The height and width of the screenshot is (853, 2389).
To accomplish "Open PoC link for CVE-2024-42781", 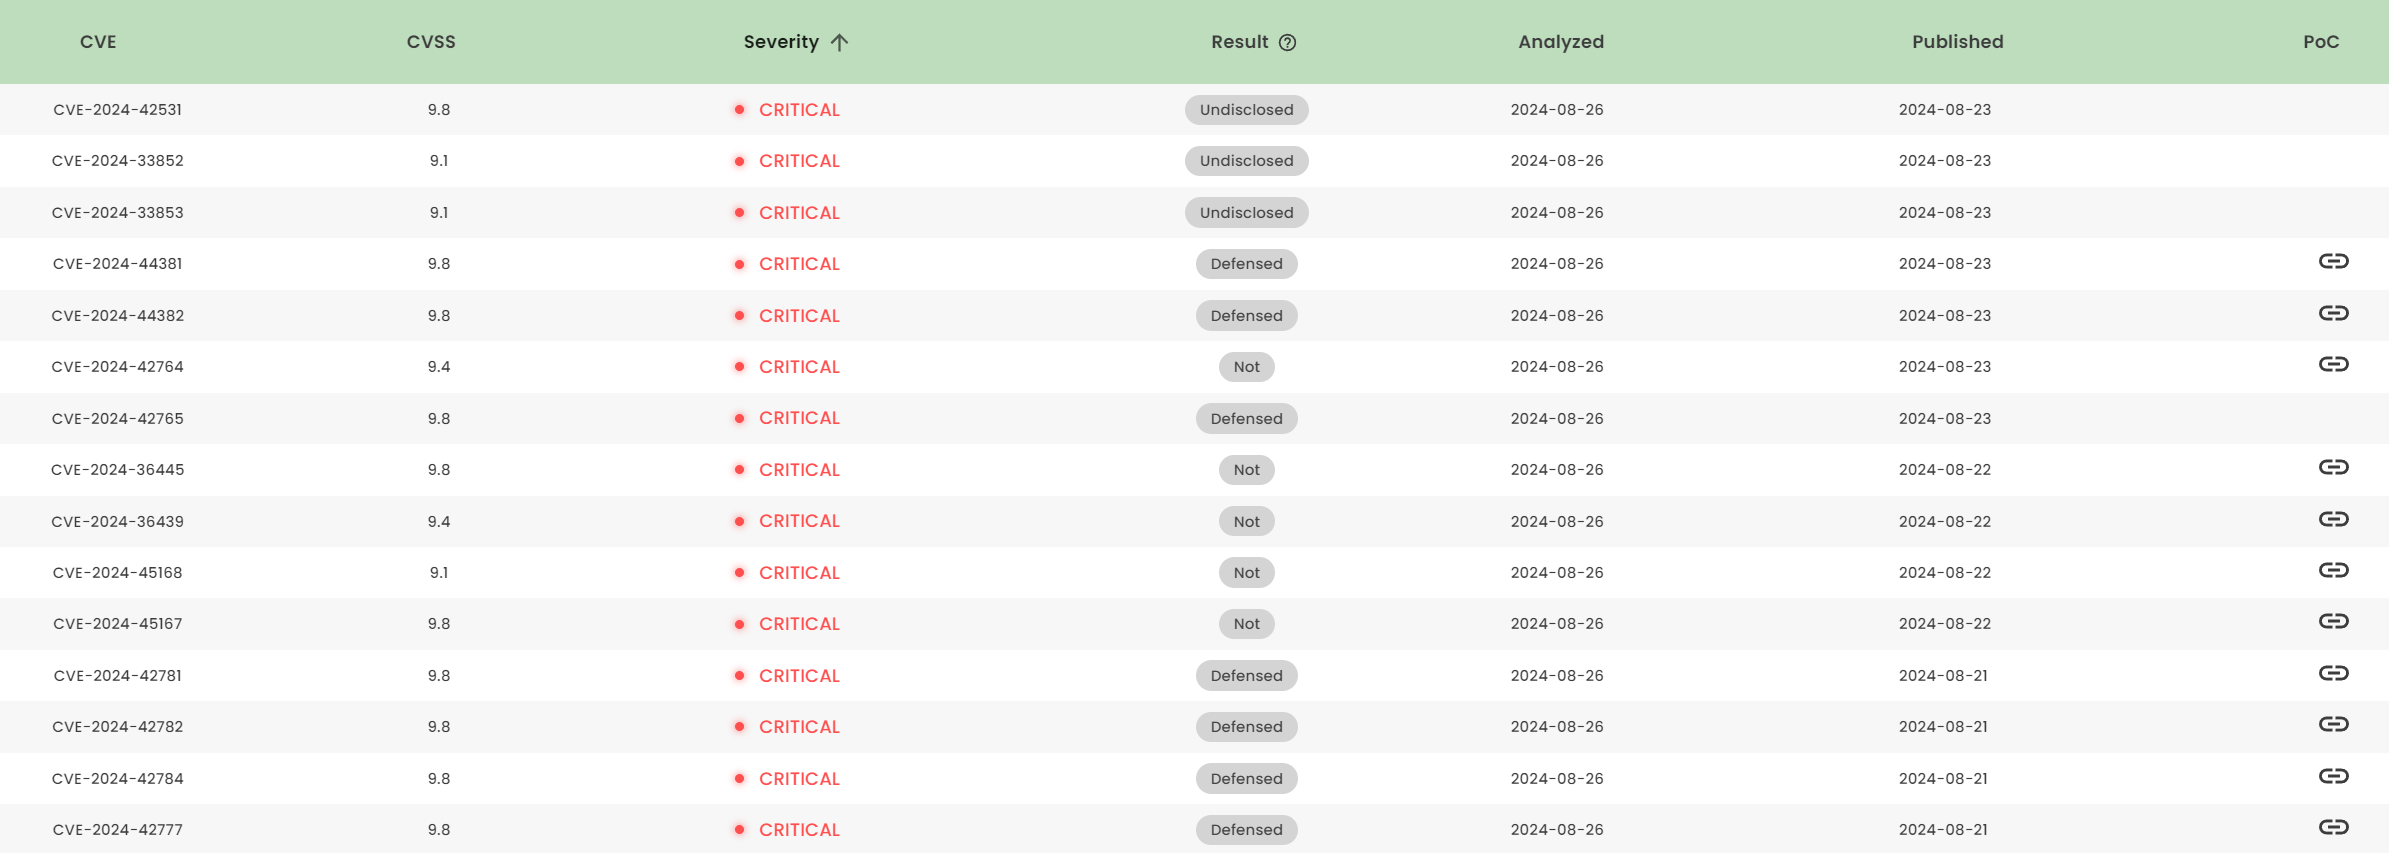I will point(2333,674).
